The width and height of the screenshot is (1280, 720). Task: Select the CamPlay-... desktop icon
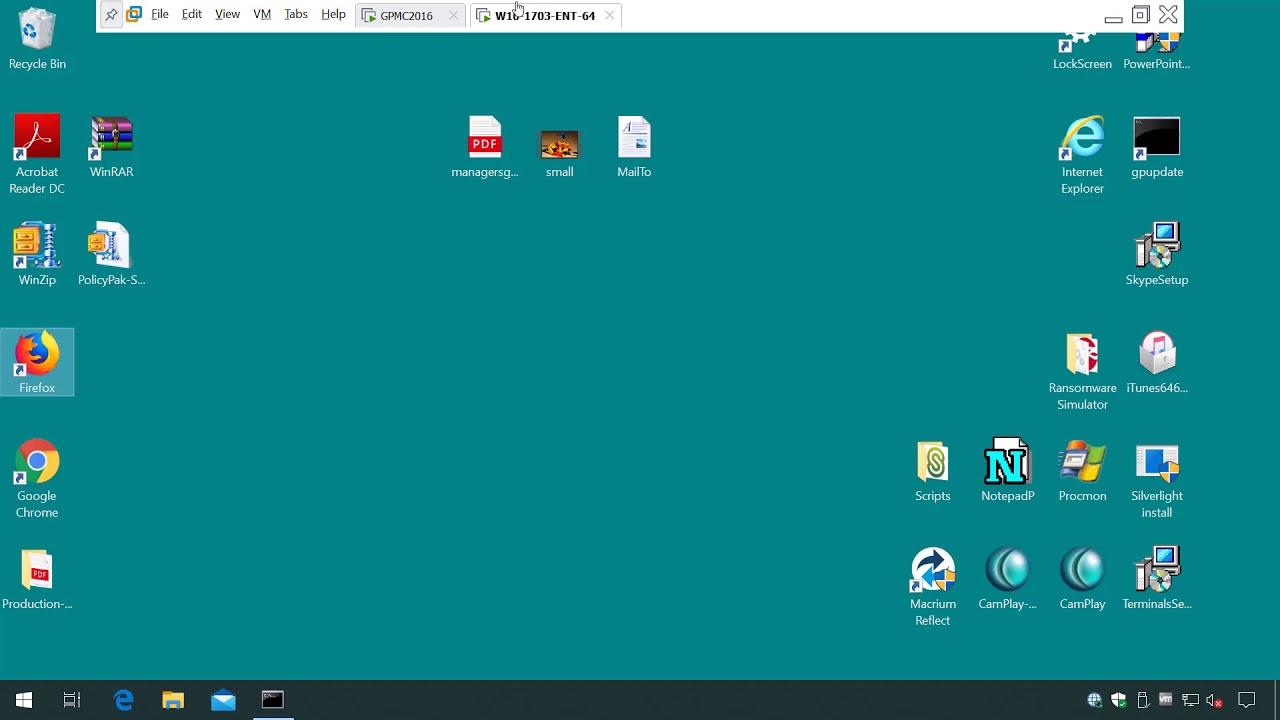1007,579
